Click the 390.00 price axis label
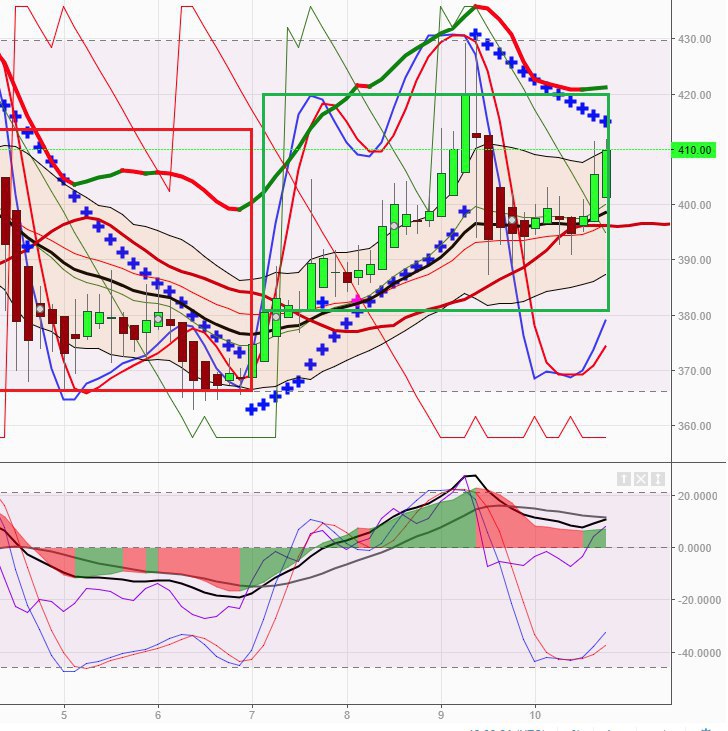The width and height of the screenshot is (728, 731). point(694,260)
